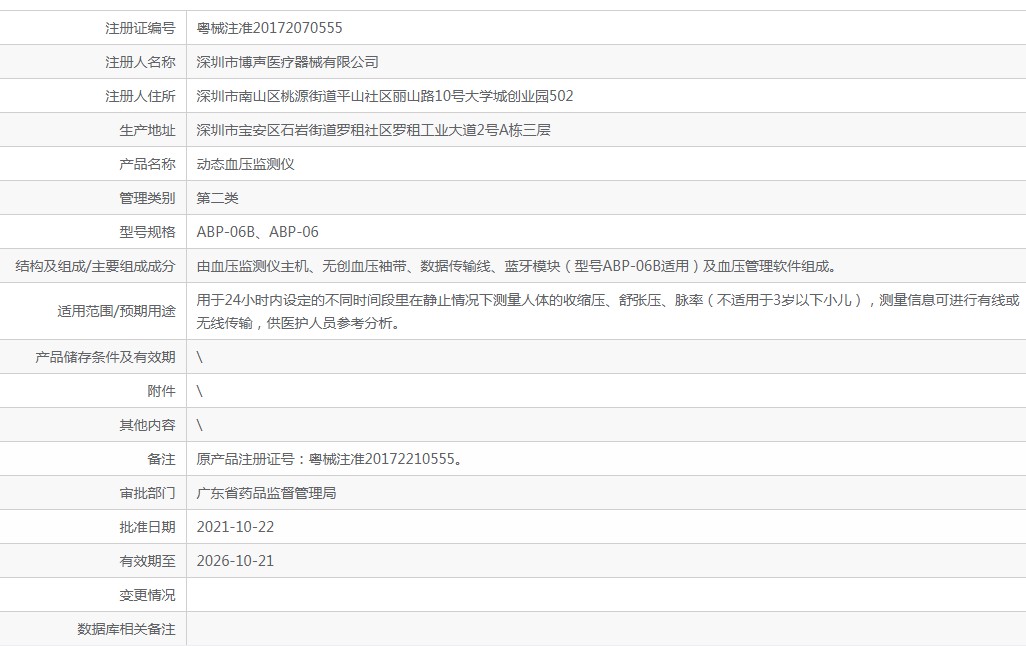Viewport: 1026px width, 646px height.
Task: Click the backslash value in 附件 row
Action: [200, 391]
